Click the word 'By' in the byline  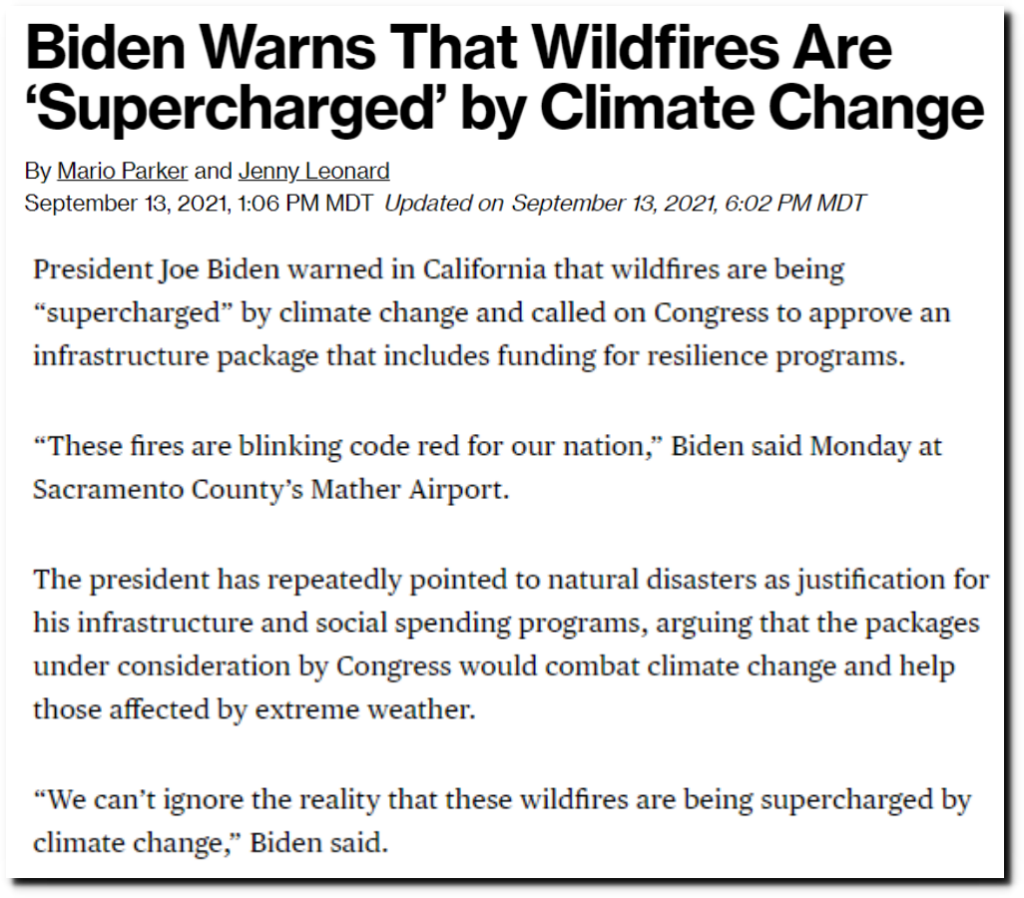coord(38,171)
